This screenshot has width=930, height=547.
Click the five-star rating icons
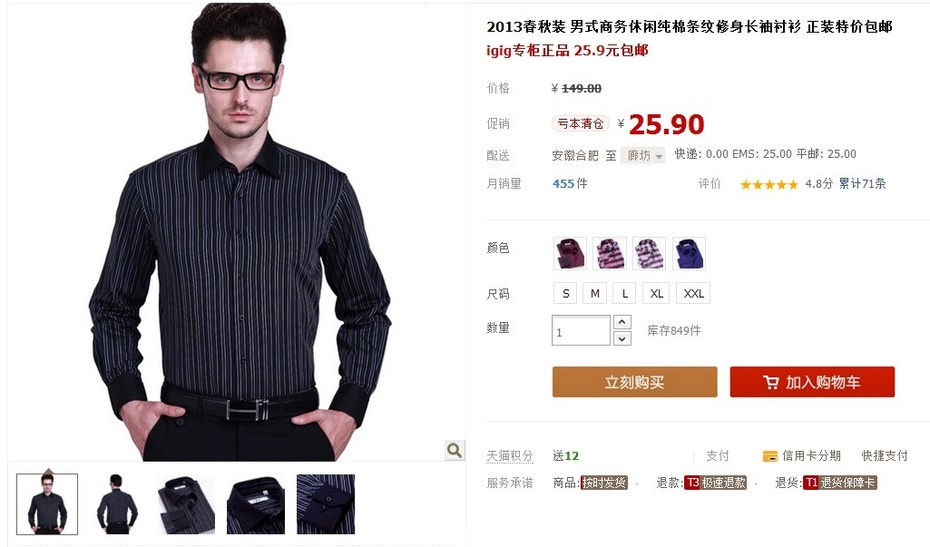(x=769, y=185)
